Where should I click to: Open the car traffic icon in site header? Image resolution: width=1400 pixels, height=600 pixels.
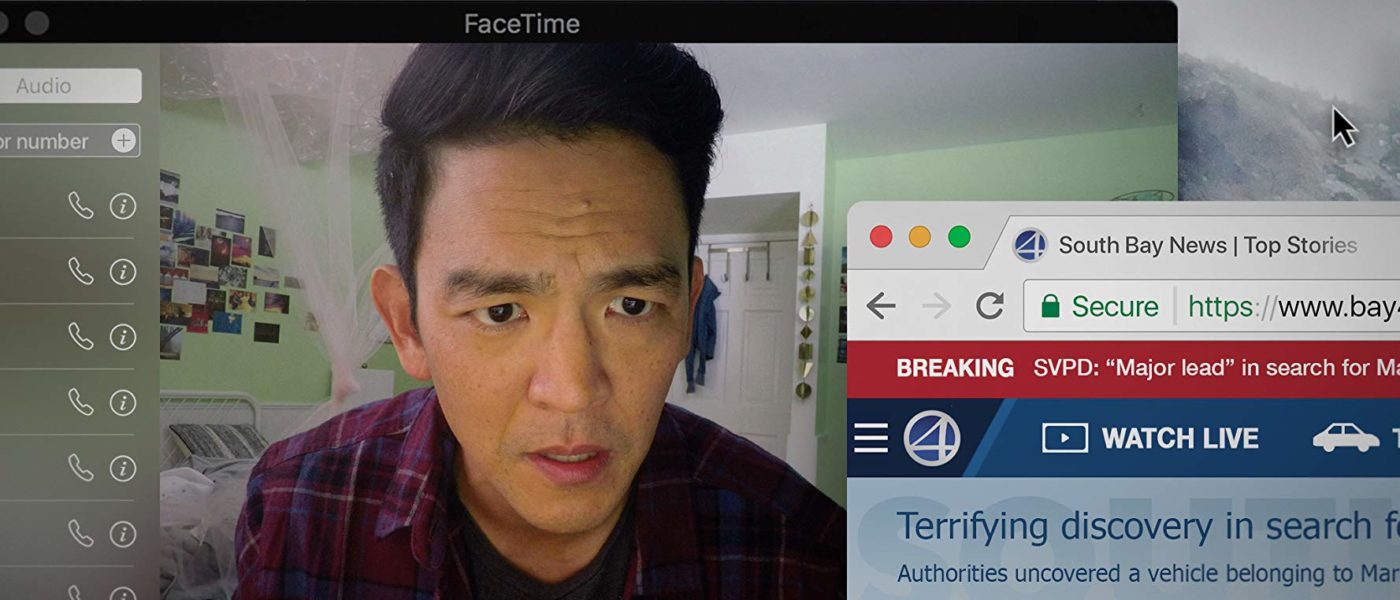tap(1346, 438)
